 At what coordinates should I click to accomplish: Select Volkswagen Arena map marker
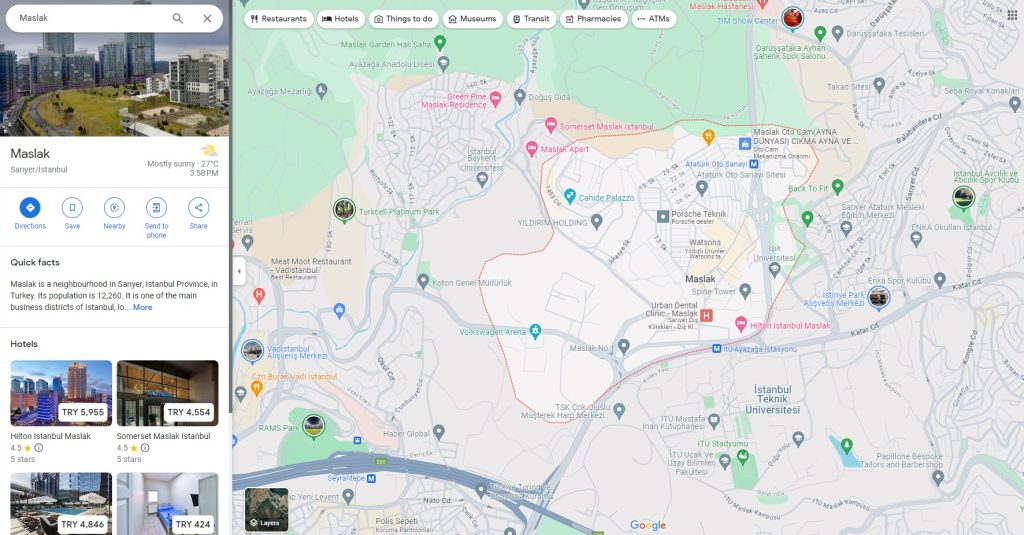tap(536, 331)
